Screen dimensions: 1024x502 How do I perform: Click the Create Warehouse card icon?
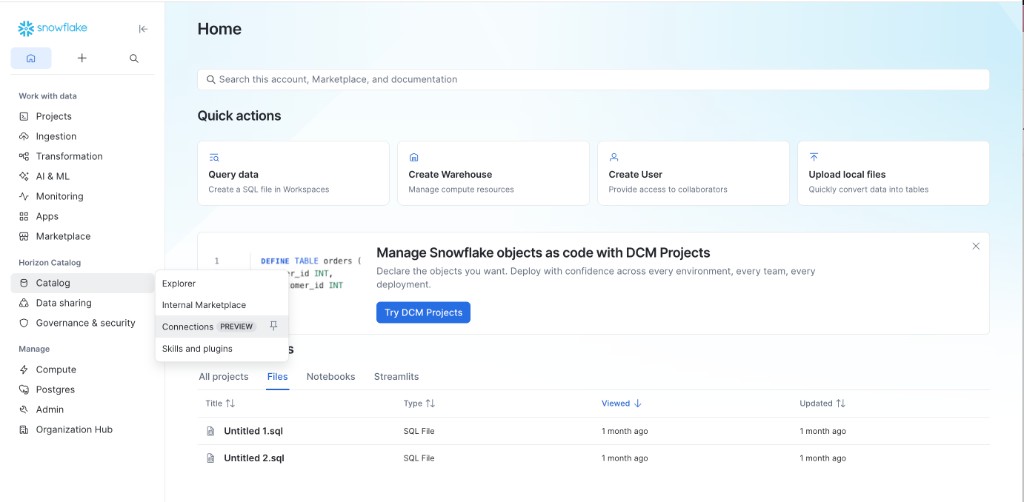413,157
